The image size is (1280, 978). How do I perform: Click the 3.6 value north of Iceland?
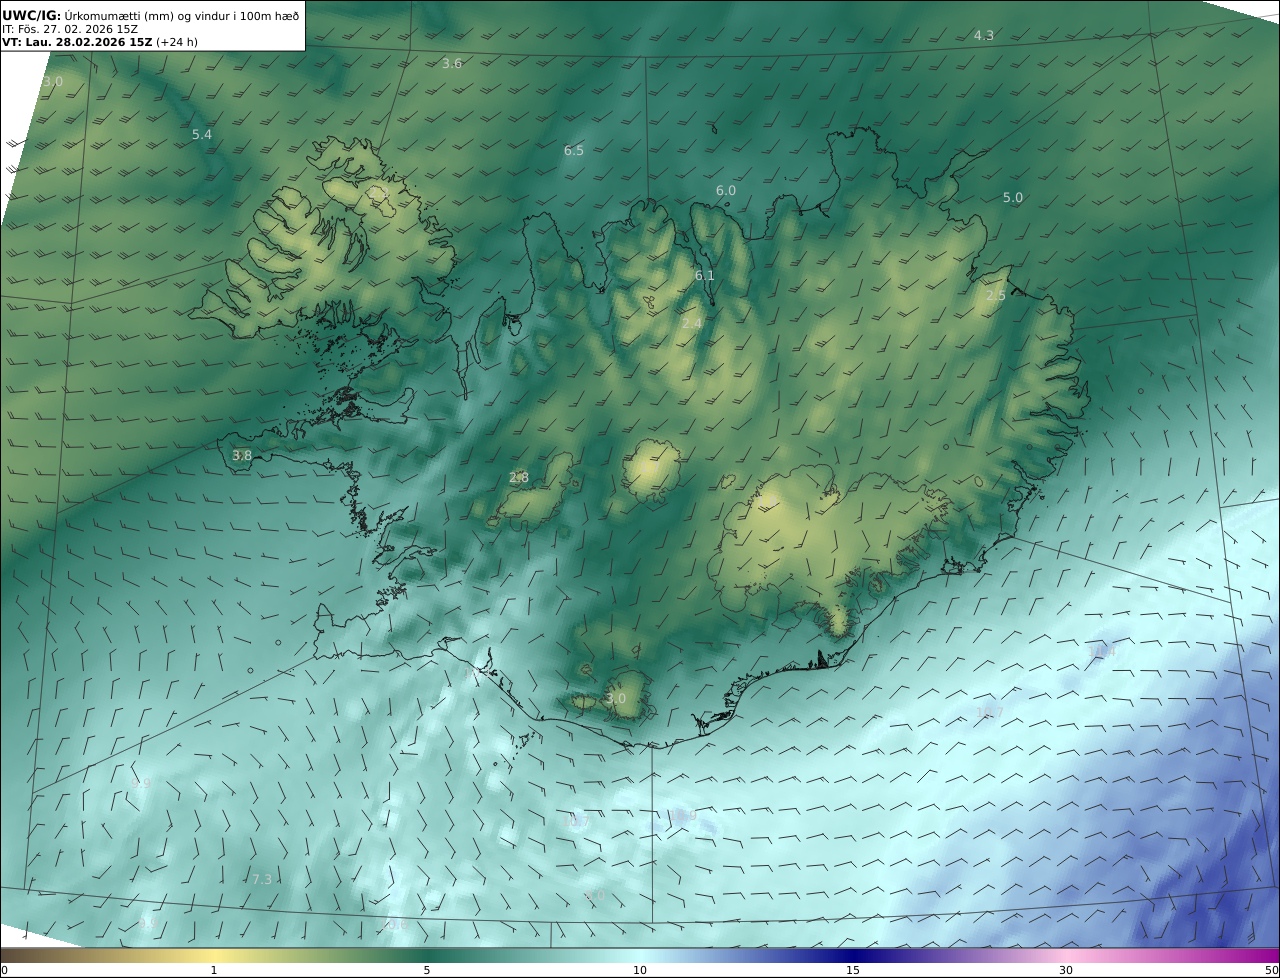[452, 63]
